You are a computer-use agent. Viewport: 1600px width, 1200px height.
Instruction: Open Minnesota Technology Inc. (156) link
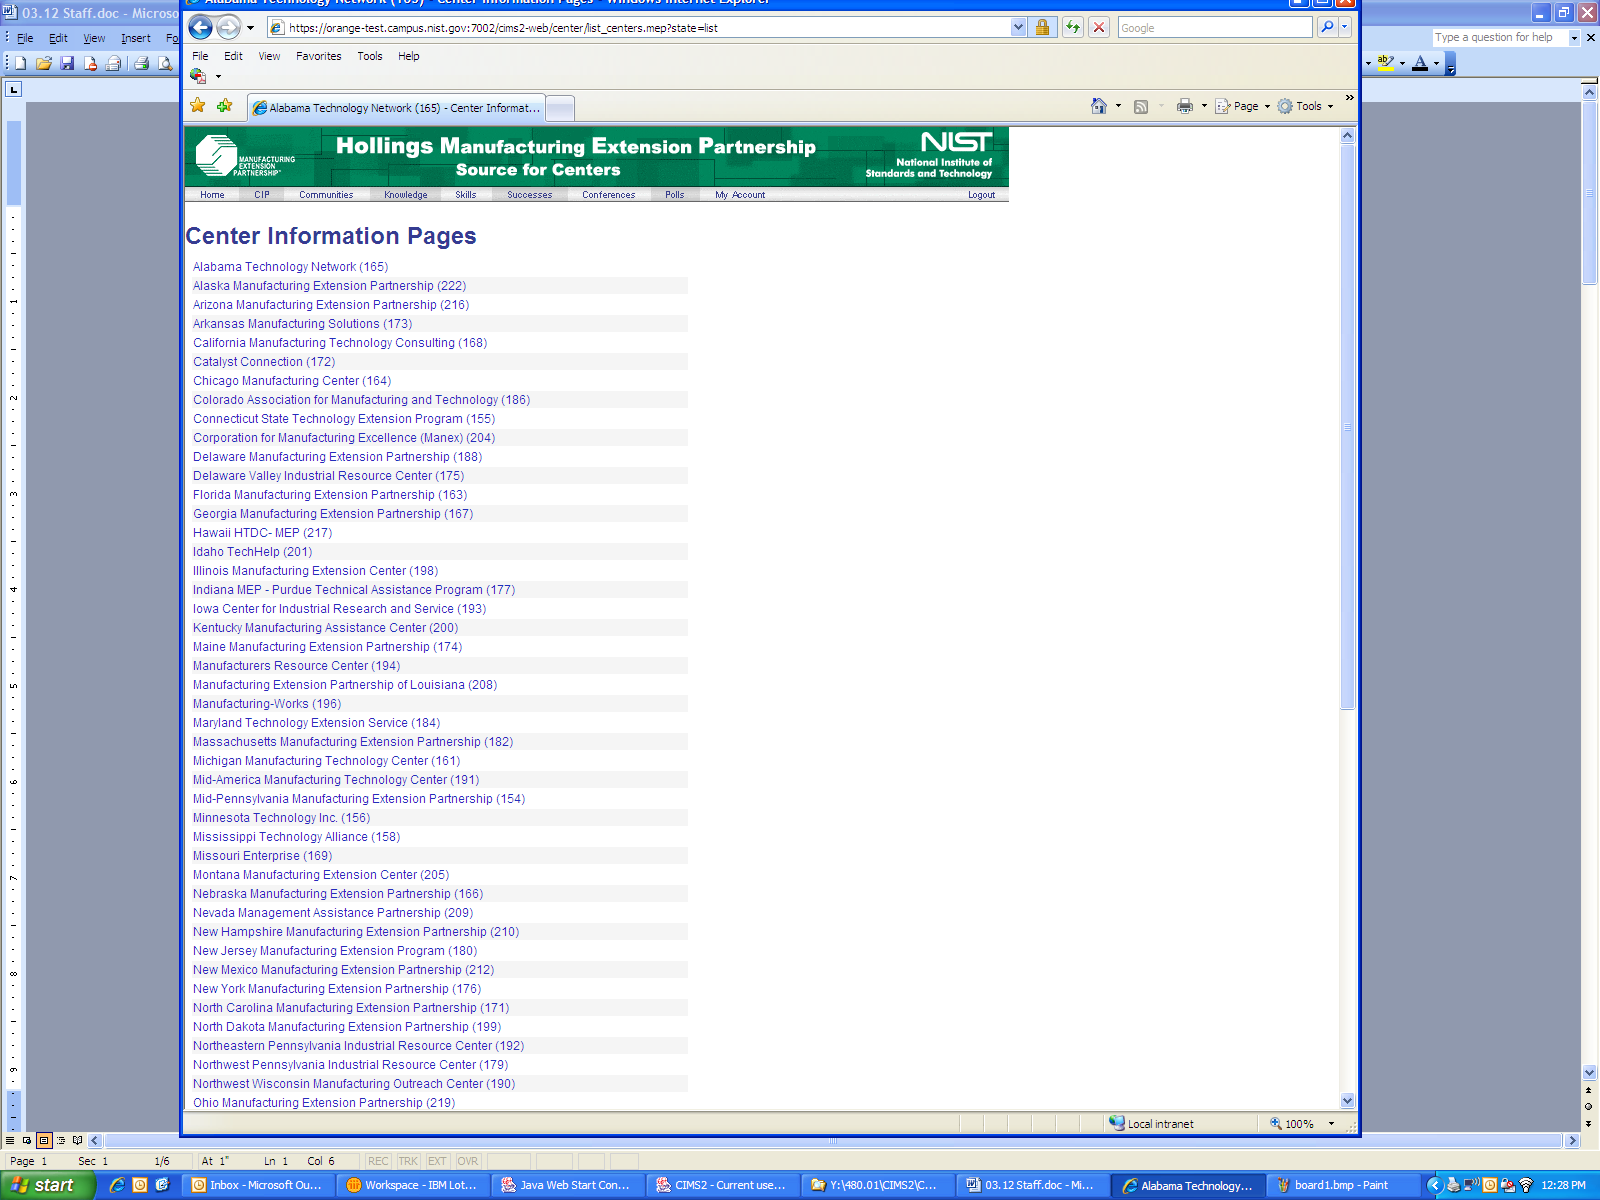pos(281,818)
